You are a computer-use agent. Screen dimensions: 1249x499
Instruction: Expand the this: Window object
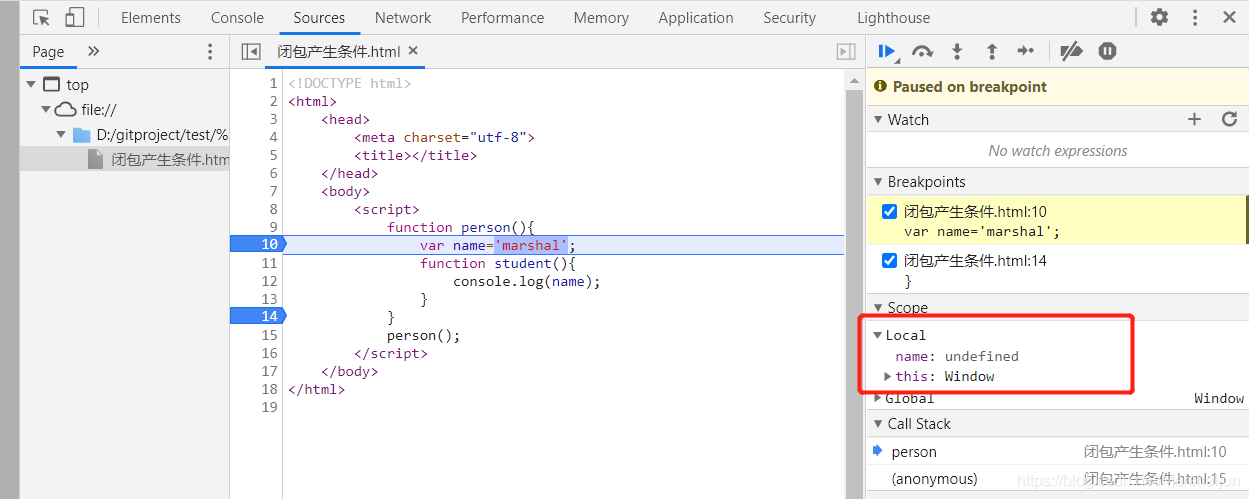tap(887, 376)
